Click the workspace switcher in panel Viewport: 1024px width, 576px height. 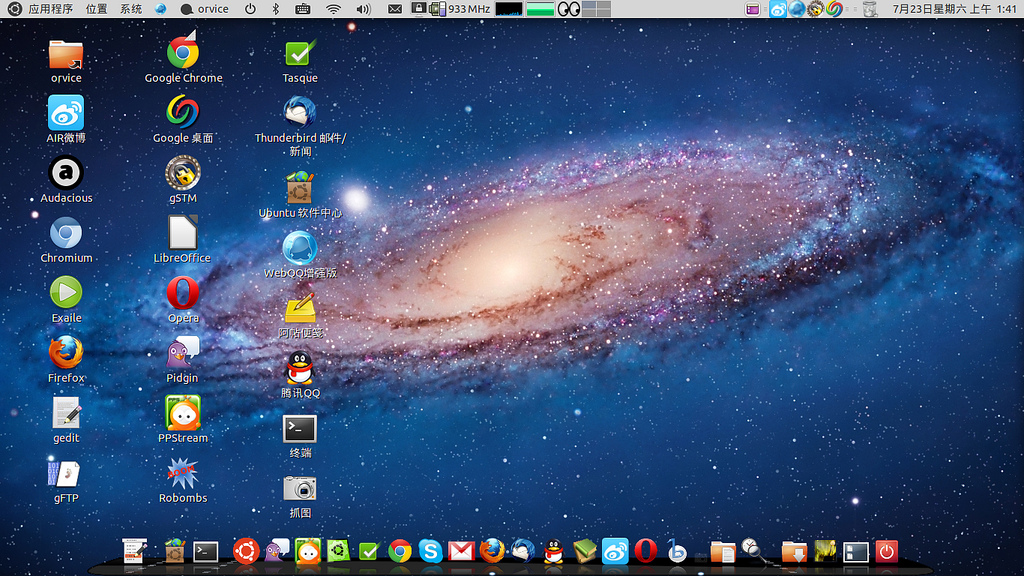(x=596, y=8)
